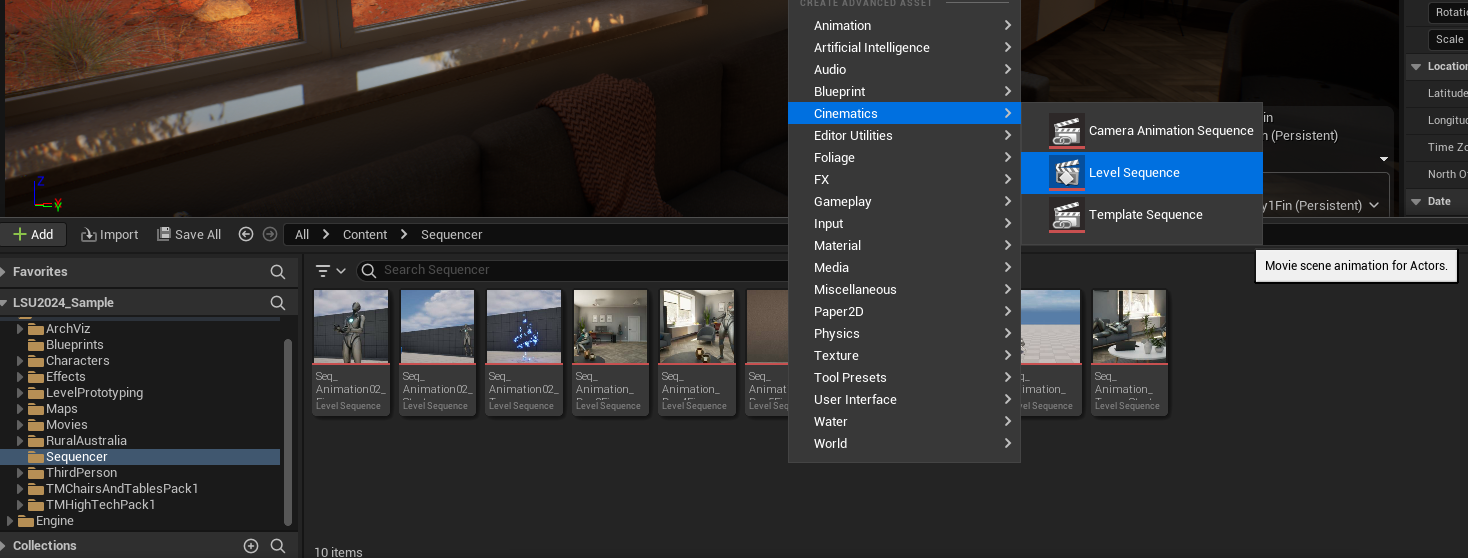Click the Collections add plus icon
Viewport: 1468px width, 558px height.
(x=251, y=546)
